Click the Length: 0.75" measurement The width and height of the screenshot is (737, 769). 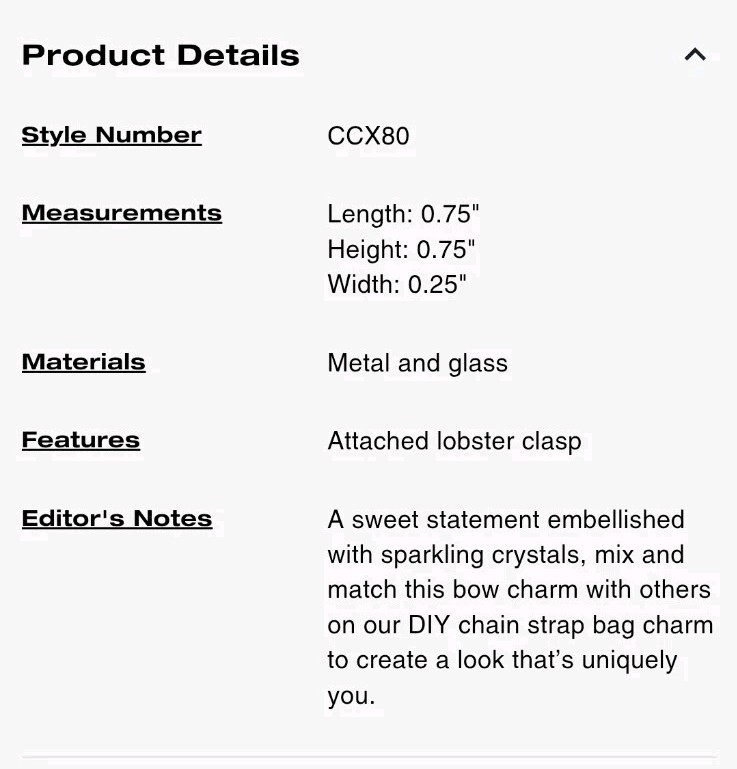click(403, 214)
